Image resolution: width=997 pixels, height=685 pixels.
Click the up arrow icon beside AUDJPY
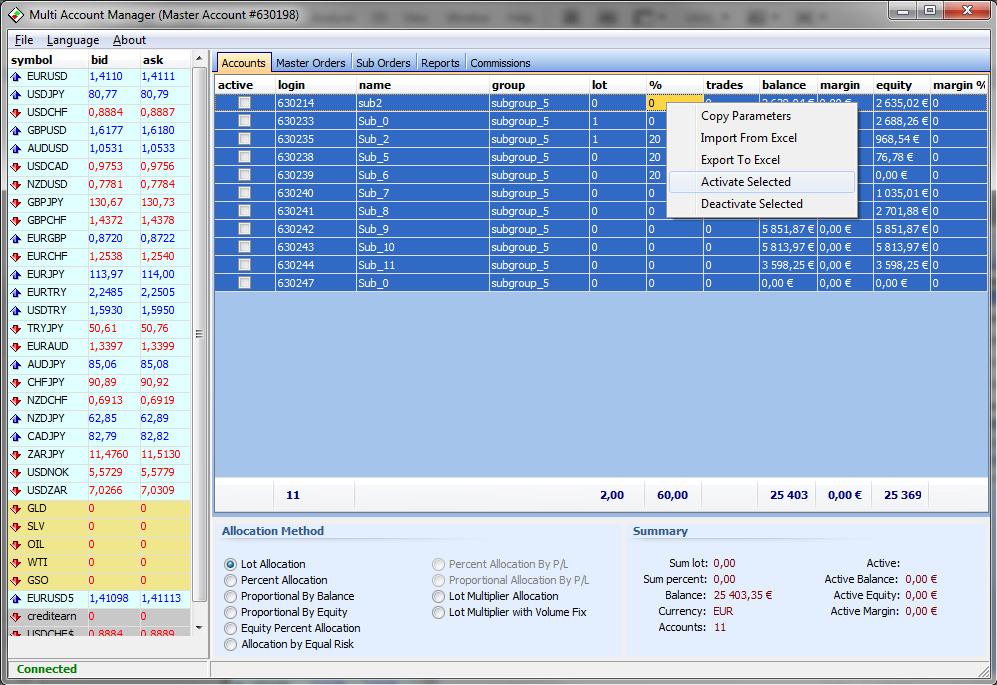click(x=16, y=364)
